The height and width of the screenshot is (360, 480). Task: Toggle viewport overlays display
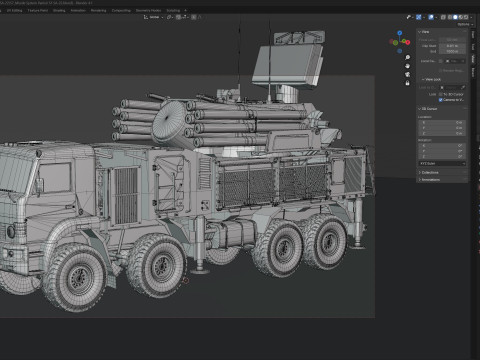[431, 17]
